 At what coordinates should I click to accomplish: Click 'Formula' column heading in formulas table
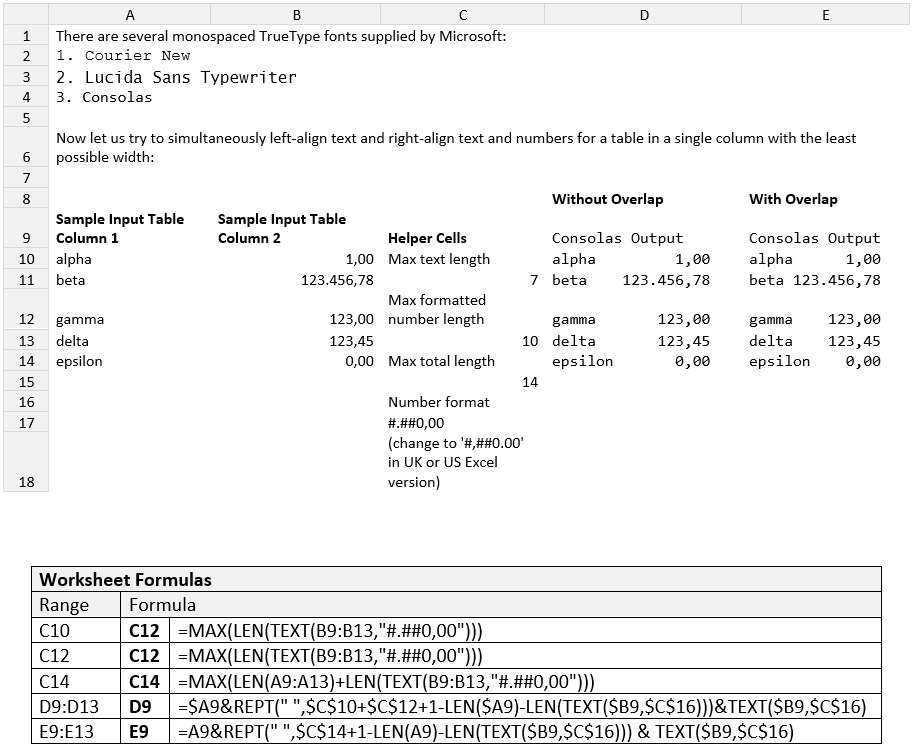coord(162,605)
